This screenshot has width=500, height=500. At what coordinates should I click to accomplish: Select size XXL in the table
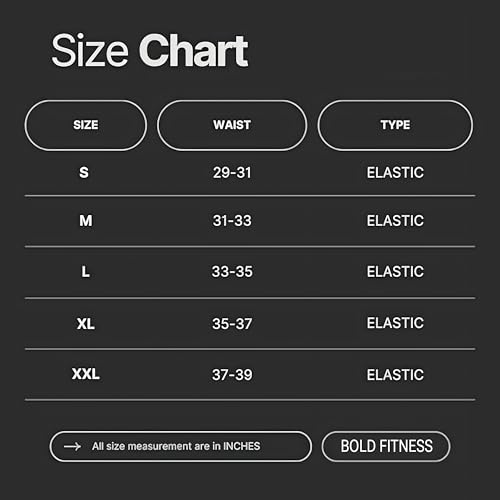tap(86, 374)
